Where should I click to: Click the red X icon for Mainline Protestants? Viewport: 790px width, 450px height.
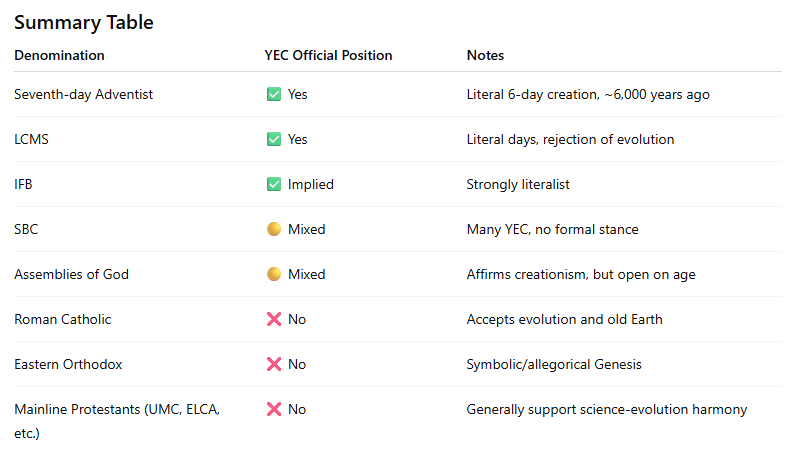coord(274,409)
